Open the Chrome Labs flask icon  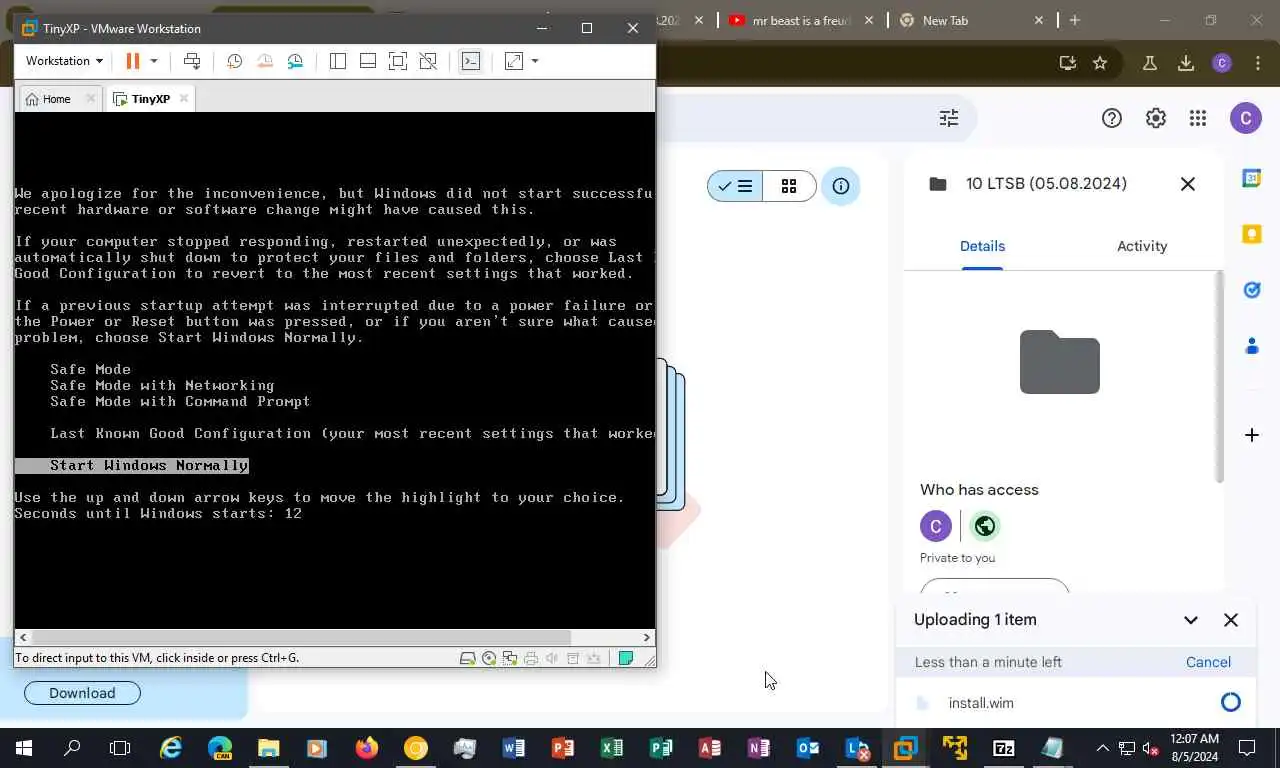click(x=1150, y=63)
